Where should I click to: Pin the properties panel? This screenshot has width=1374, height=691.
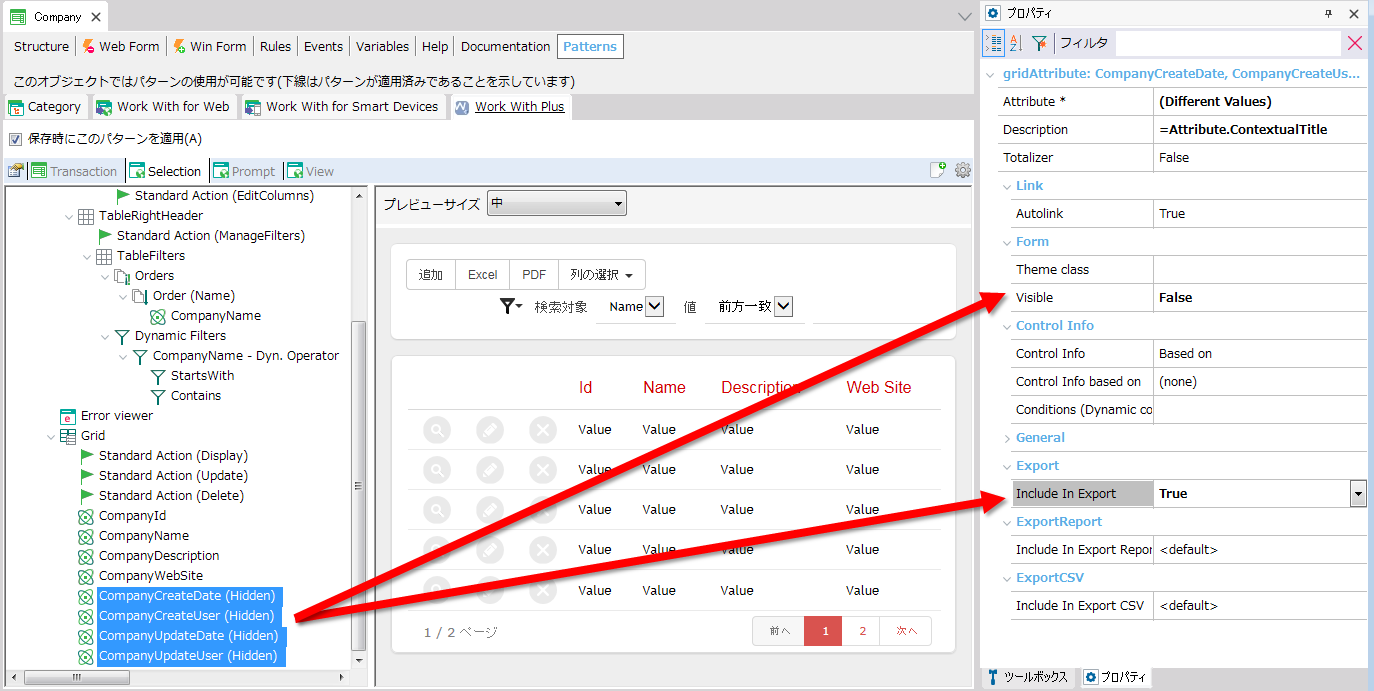click(x=1329, y=13)
